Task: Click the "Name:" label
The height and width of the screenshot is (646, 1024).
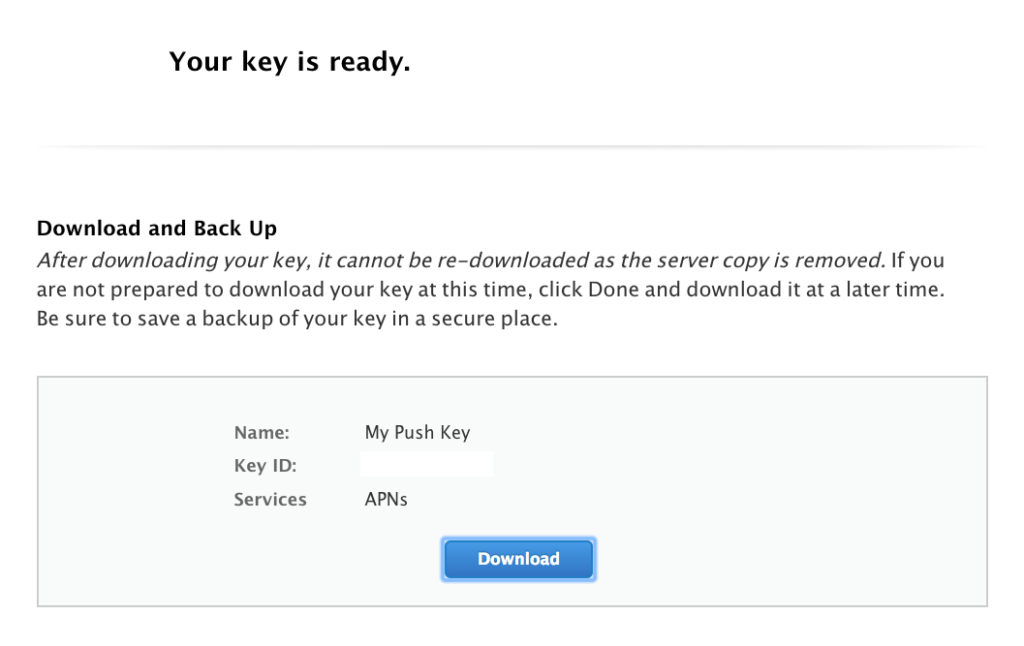Action: (261, 433)
